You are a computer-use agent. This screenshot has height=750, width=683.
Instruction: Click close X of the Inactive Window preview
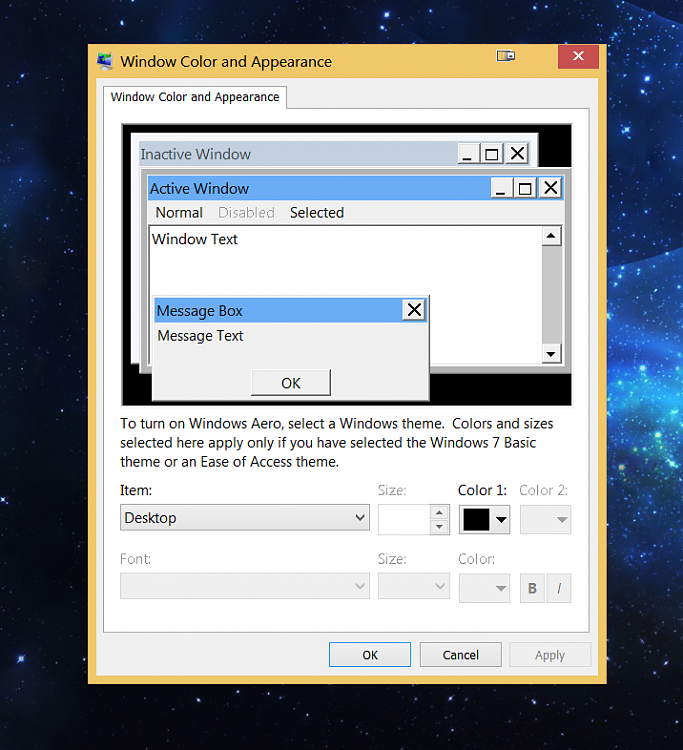pyautogui.click(x=517, y=154)
